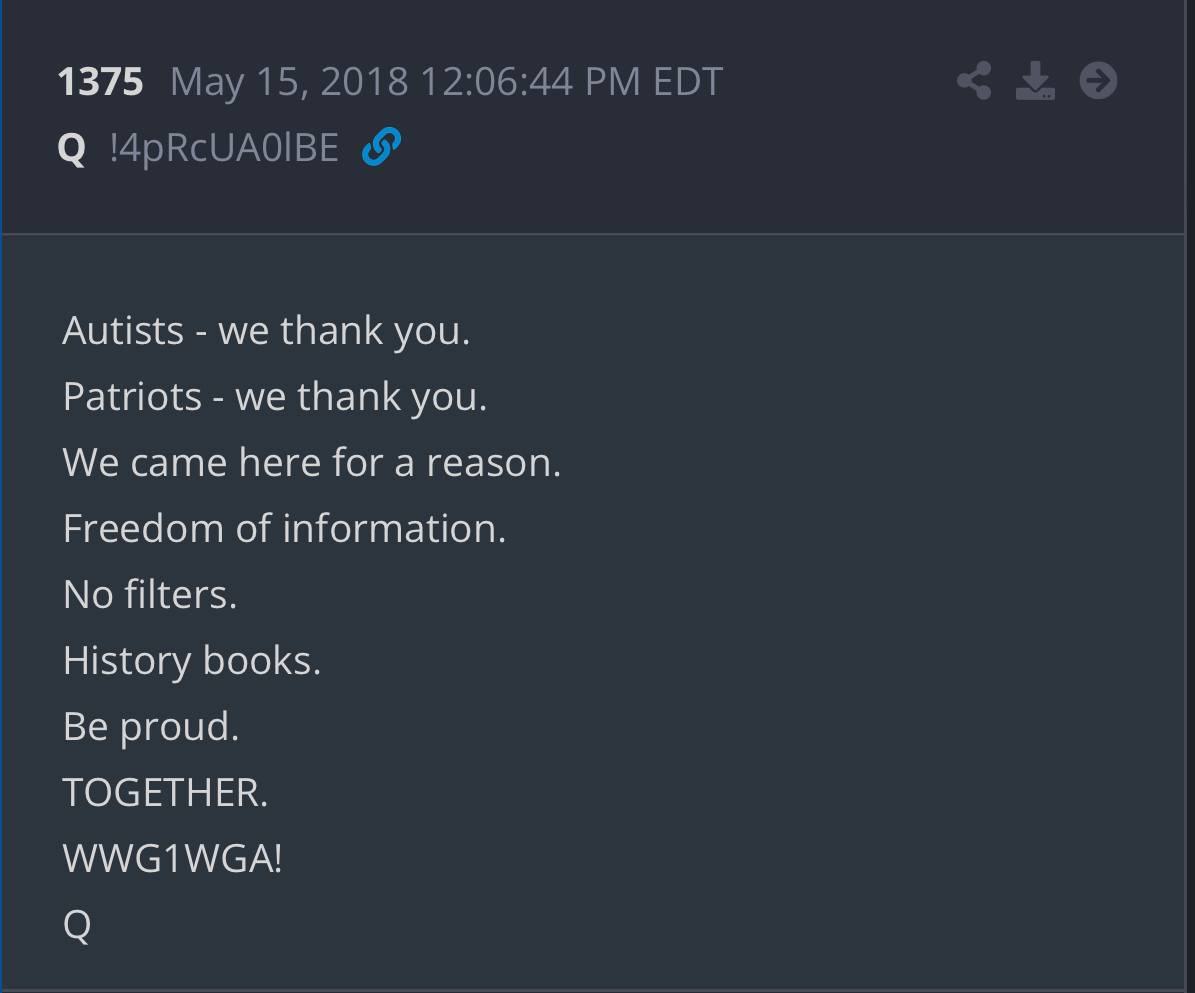Open the blue chain link icon
Viewport: 1195px width, 993px height.
[381, 148]
